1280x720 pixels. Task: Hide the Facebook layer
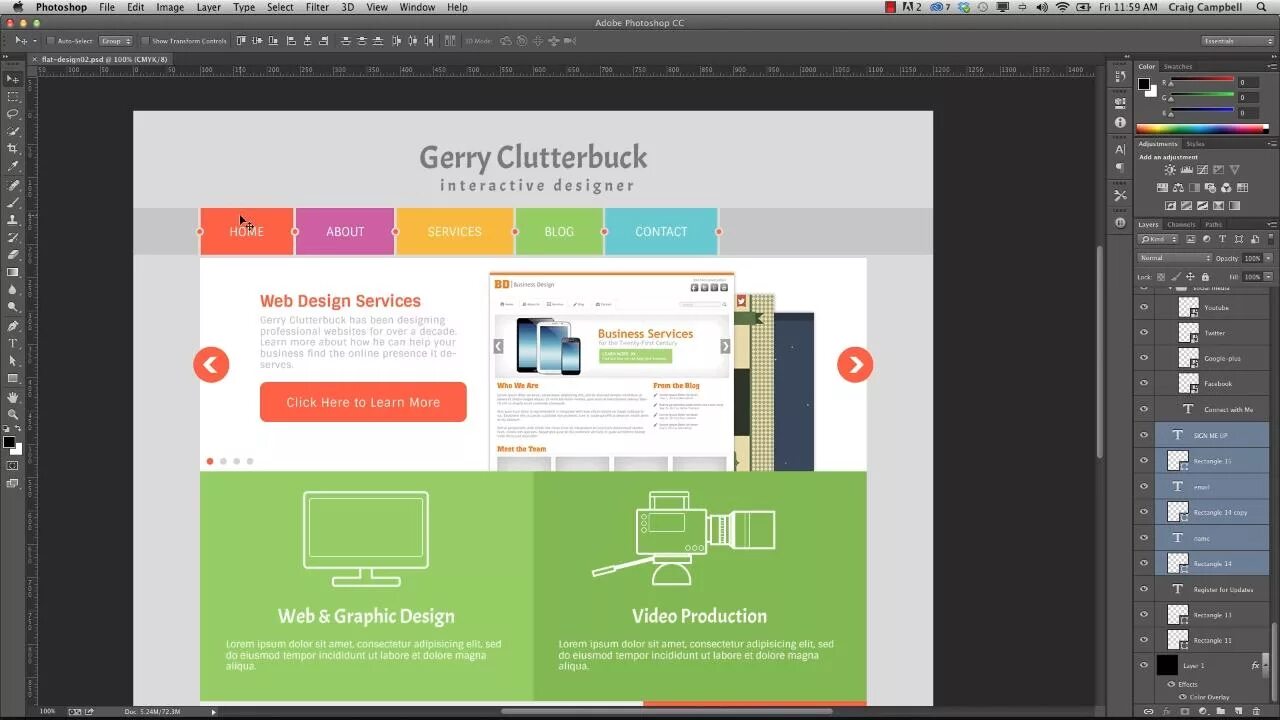1144,384
